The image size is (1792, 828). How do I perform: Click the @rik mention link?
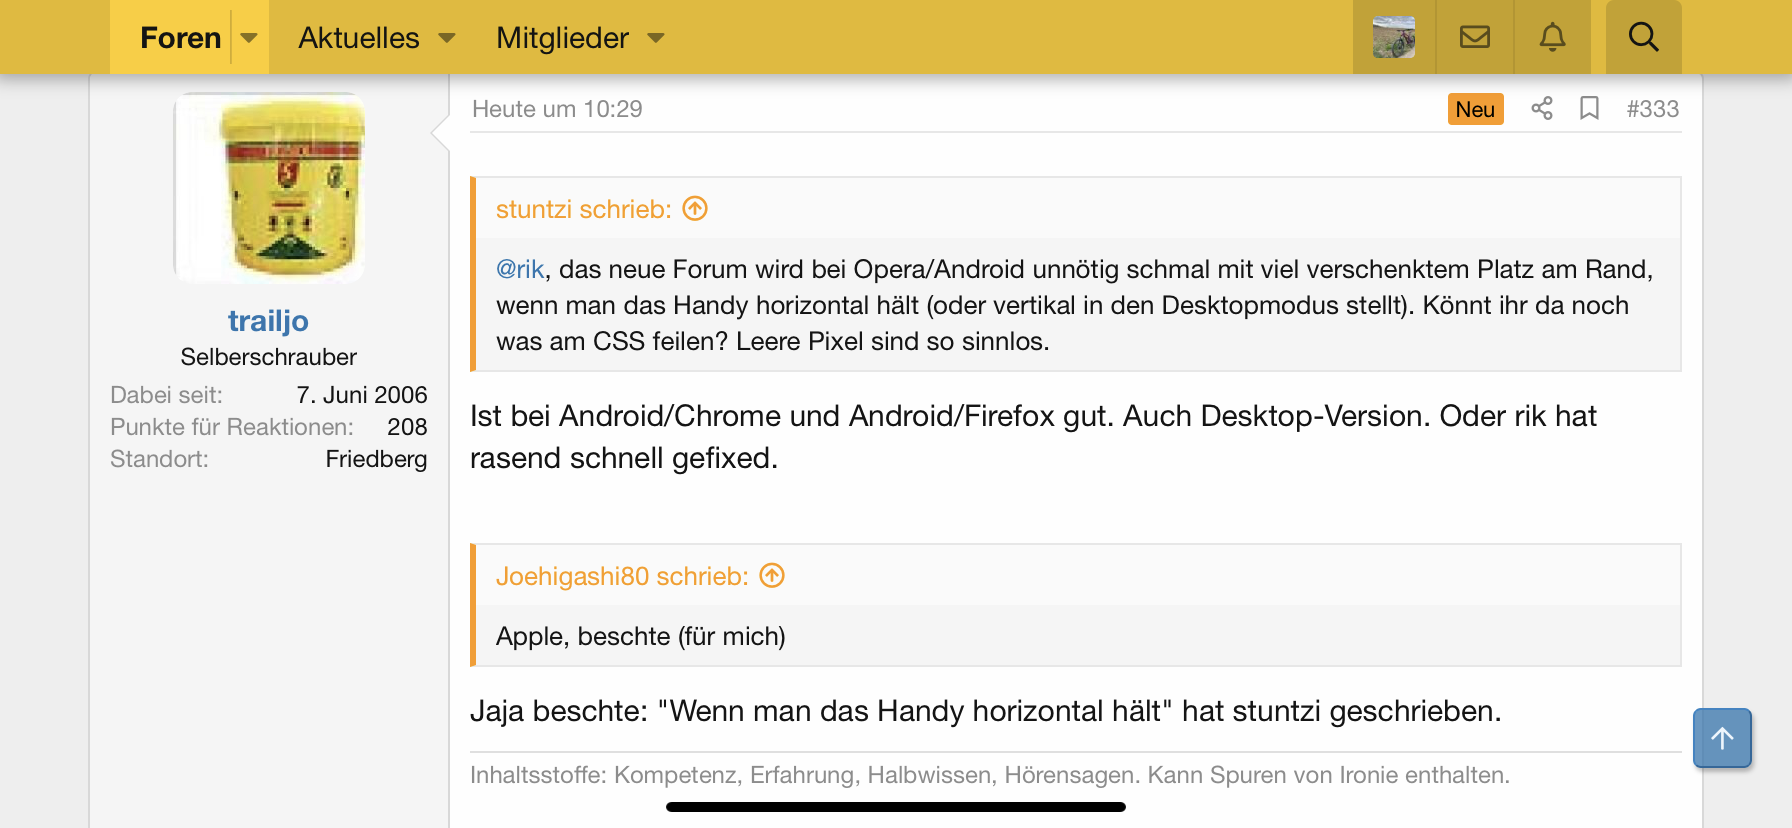pos(520,269)
